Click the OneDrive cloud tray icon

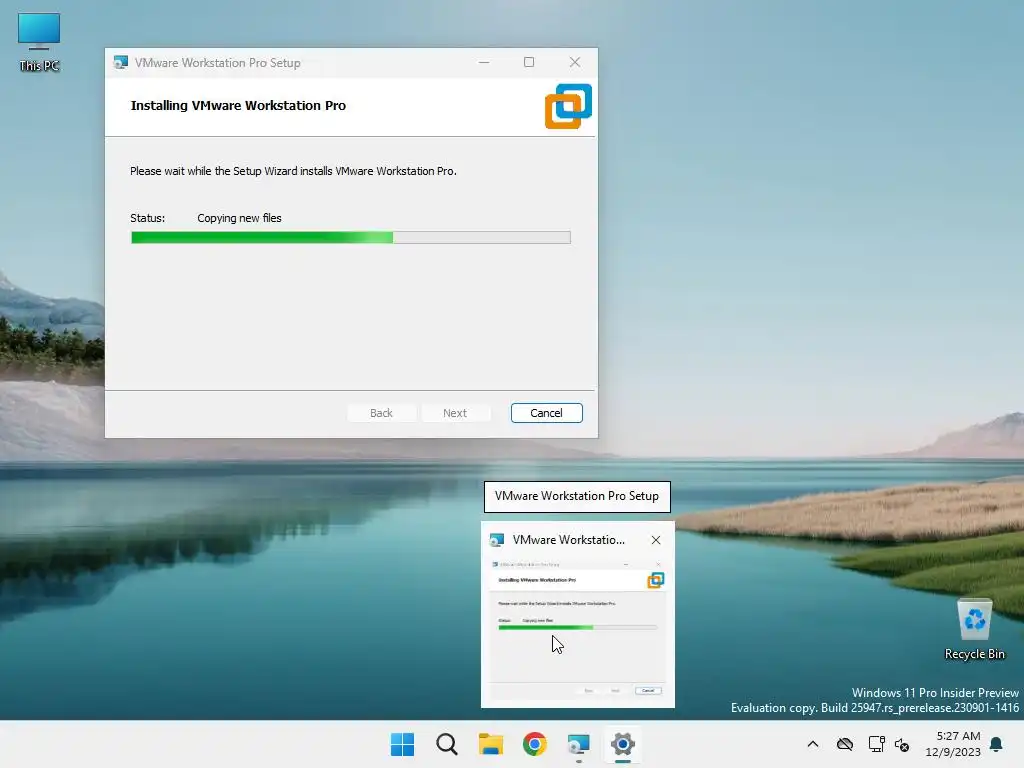844,744
